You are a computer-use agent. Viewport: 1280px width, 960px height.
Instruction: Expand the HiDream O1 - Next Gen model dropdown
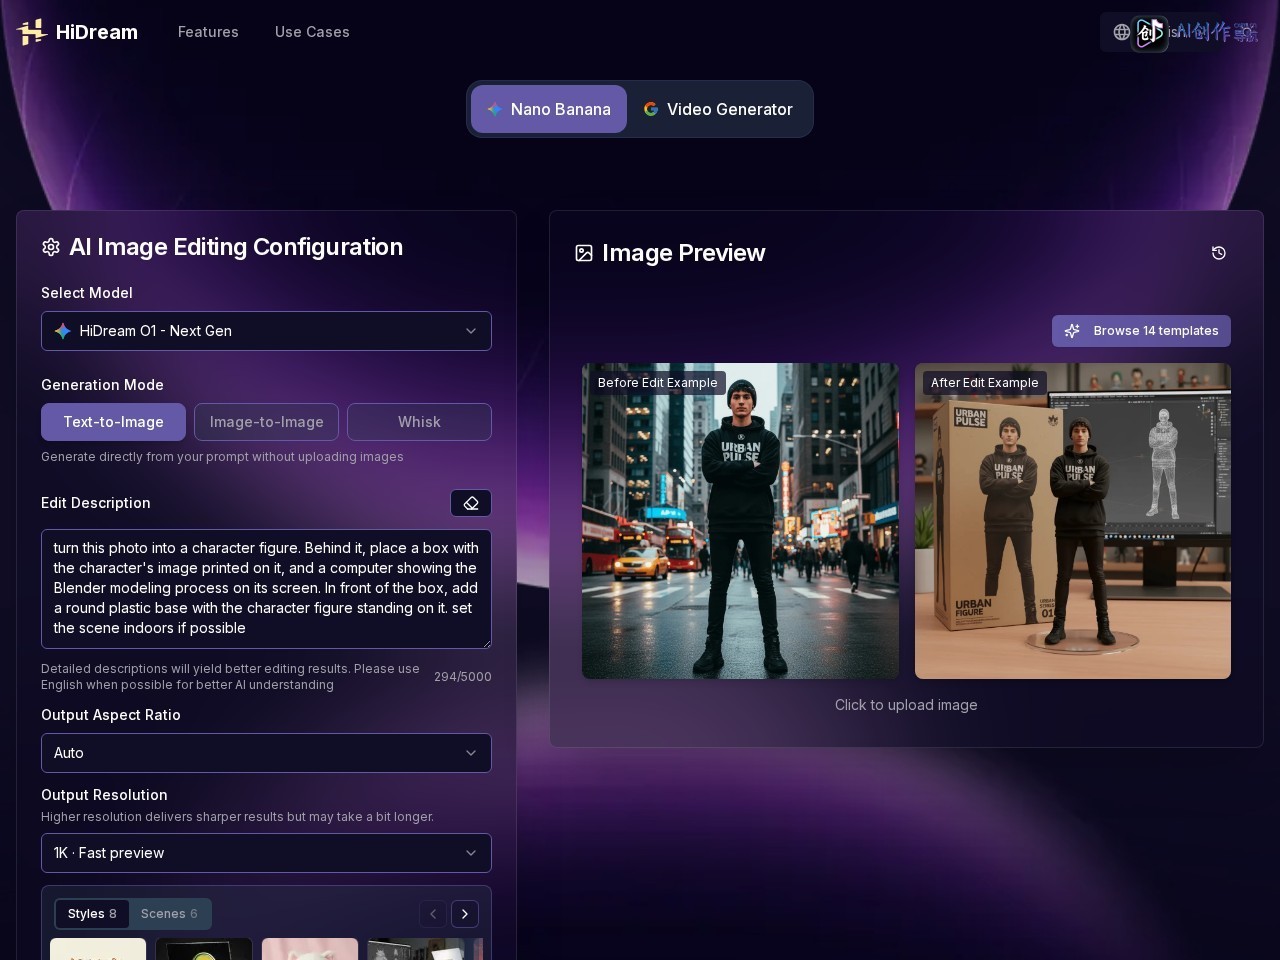click(266, 331)
